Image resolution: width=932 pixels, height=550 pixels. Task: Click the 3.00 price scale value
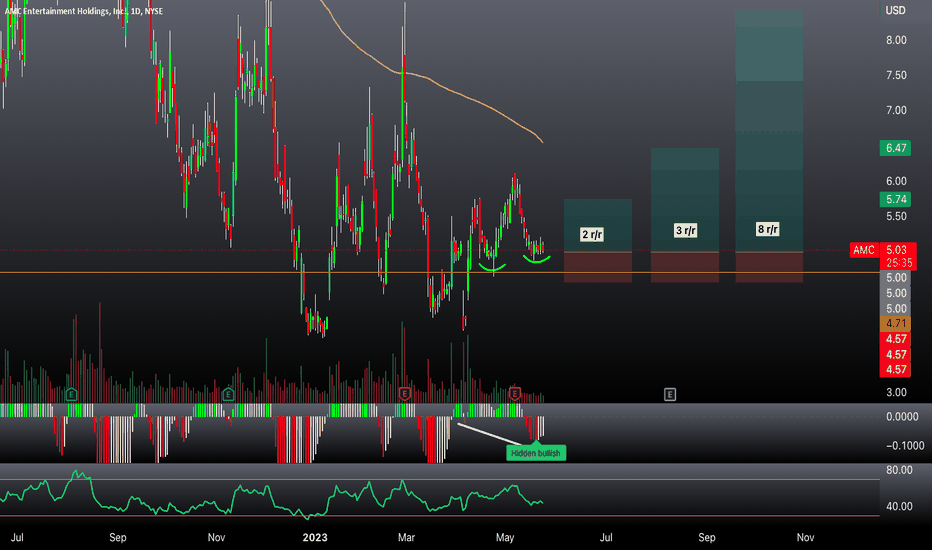coord(896,392)
